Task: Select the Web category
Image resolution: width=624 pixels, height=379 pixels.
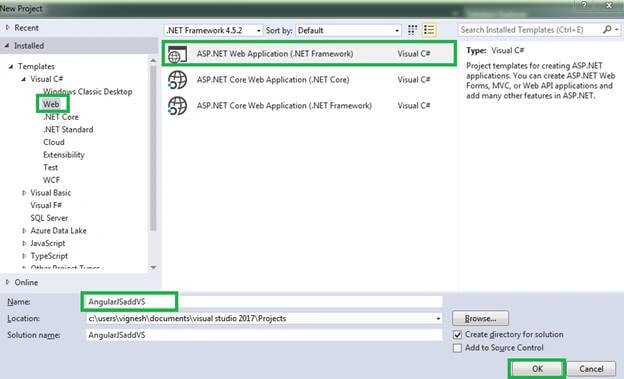Action: (51, 104)
